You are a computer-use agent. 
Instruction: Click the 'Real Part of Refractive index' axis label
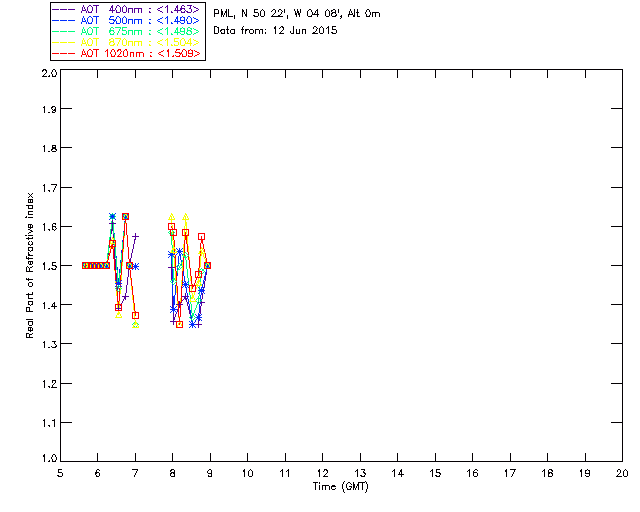[29, 266]
